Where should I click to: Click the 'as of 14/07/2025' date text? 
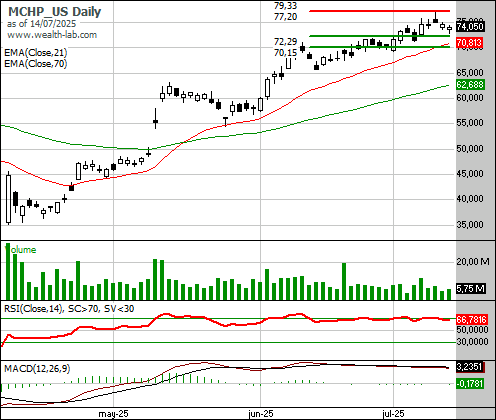tap(41, 24)
